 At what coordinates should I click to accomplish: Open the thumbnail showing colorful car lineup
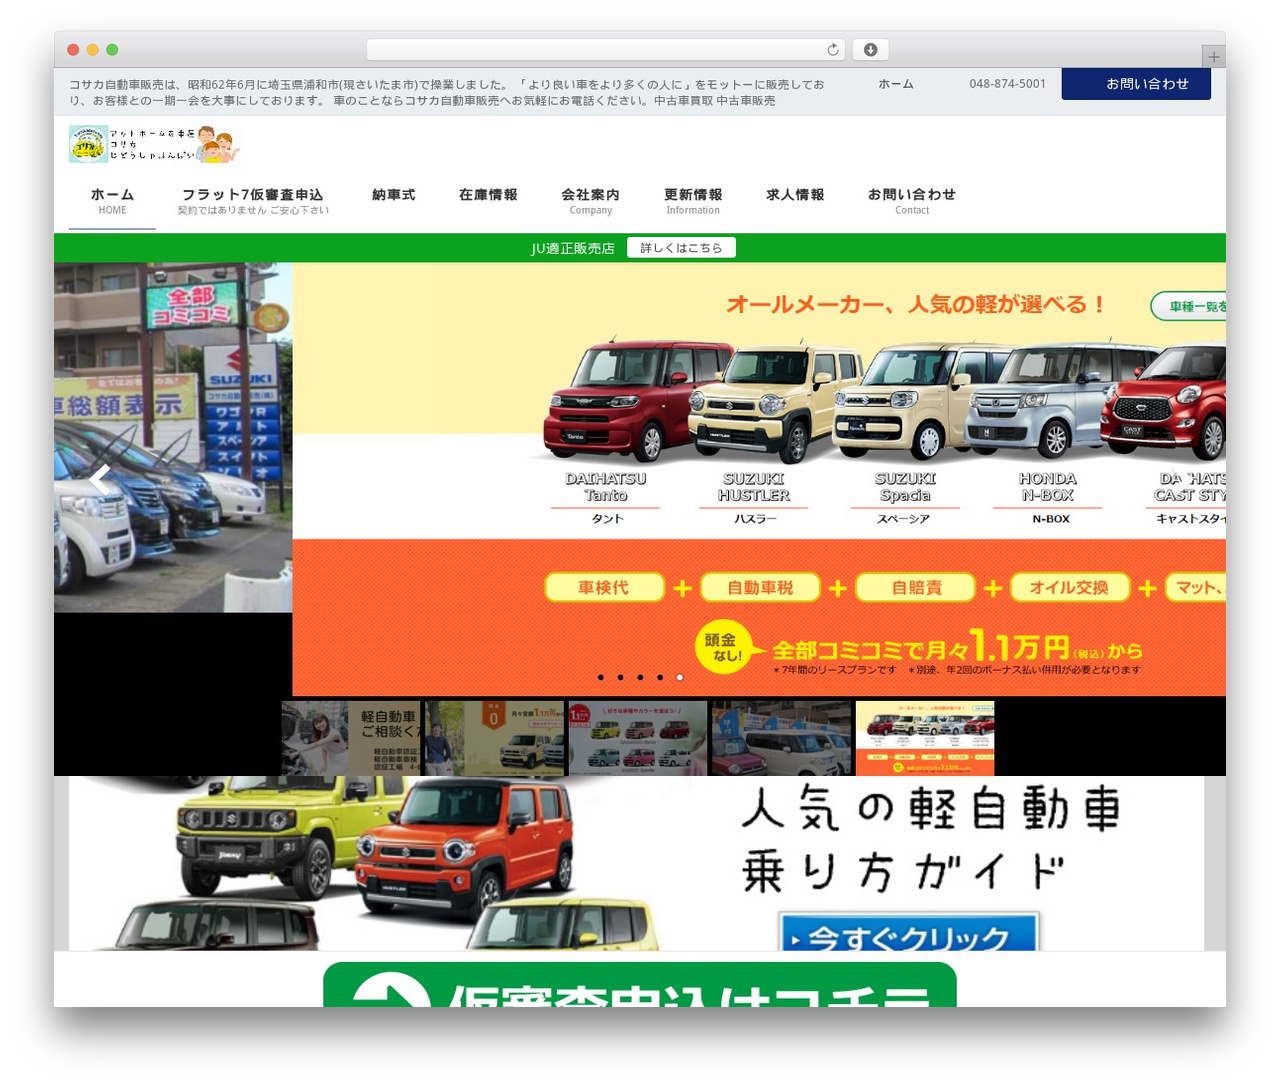pyautogui.click(x=638, y=738)
